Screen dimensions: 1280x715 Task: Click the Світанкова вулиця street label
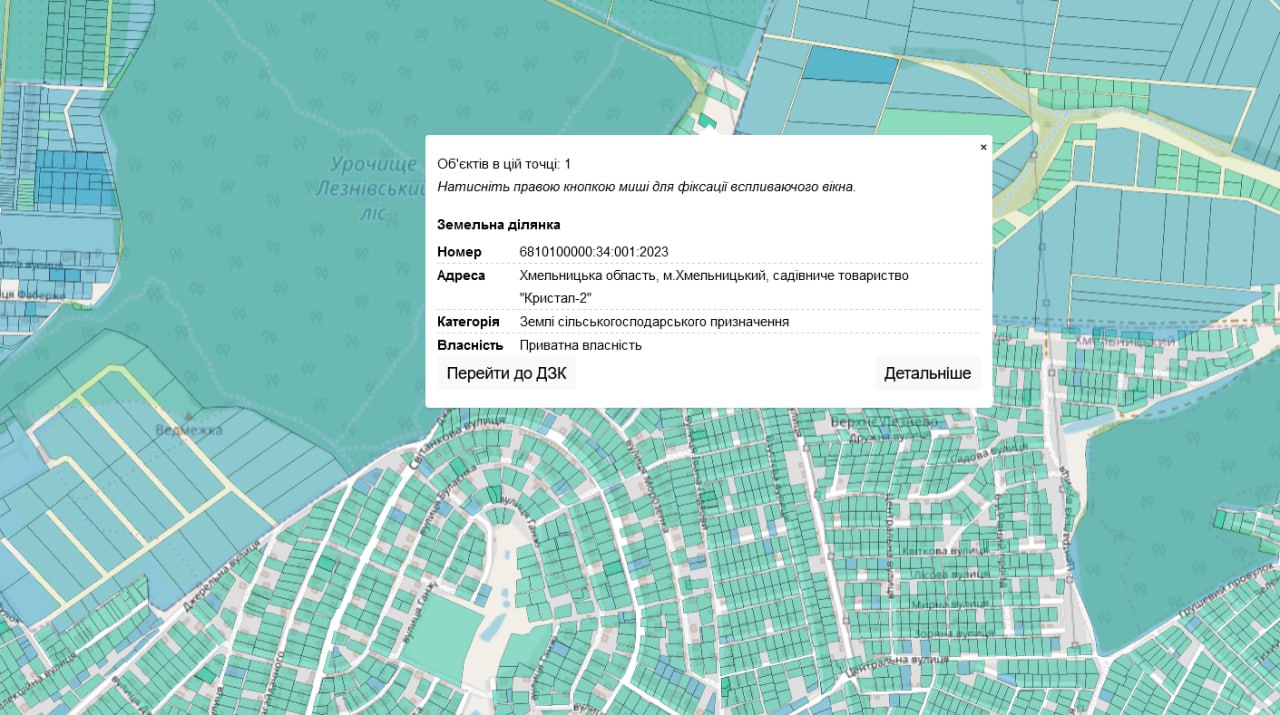pyautogui.click(x=445, y=443)
